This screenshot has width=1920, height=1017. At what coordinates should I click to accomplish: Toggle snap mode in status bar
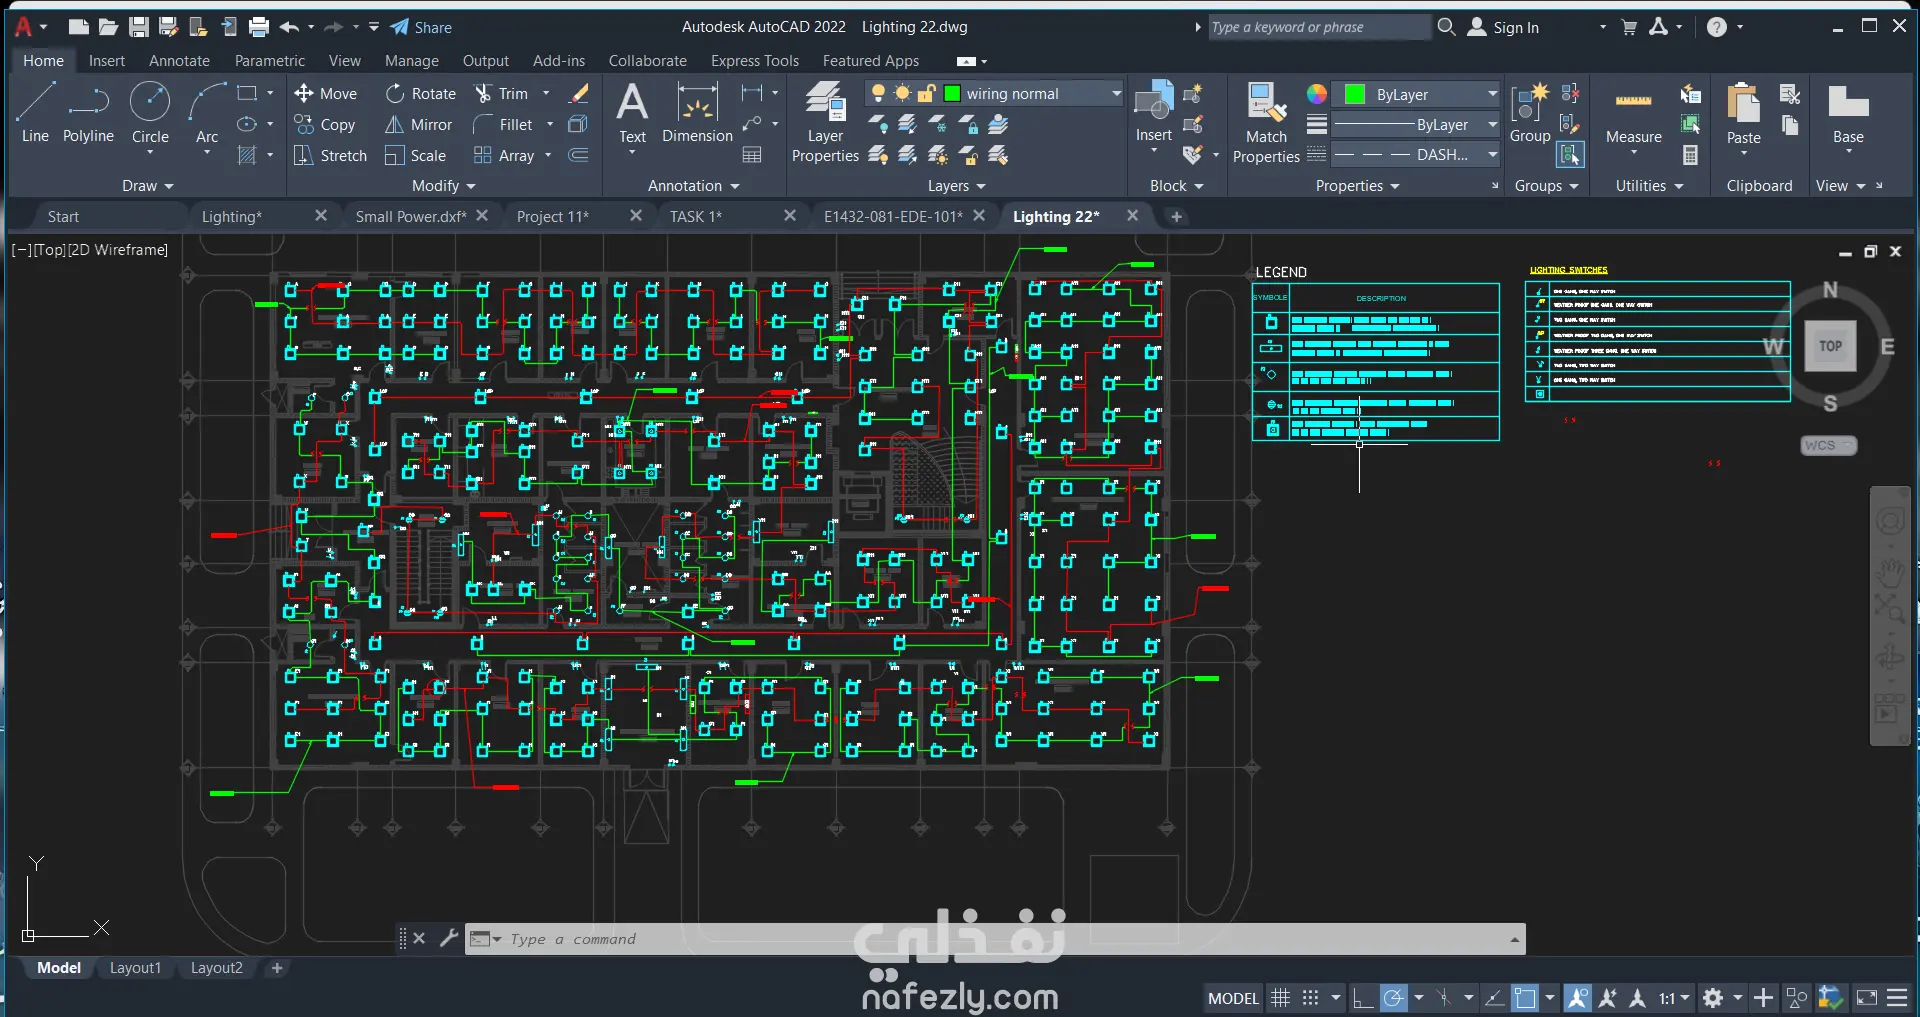1311,998
